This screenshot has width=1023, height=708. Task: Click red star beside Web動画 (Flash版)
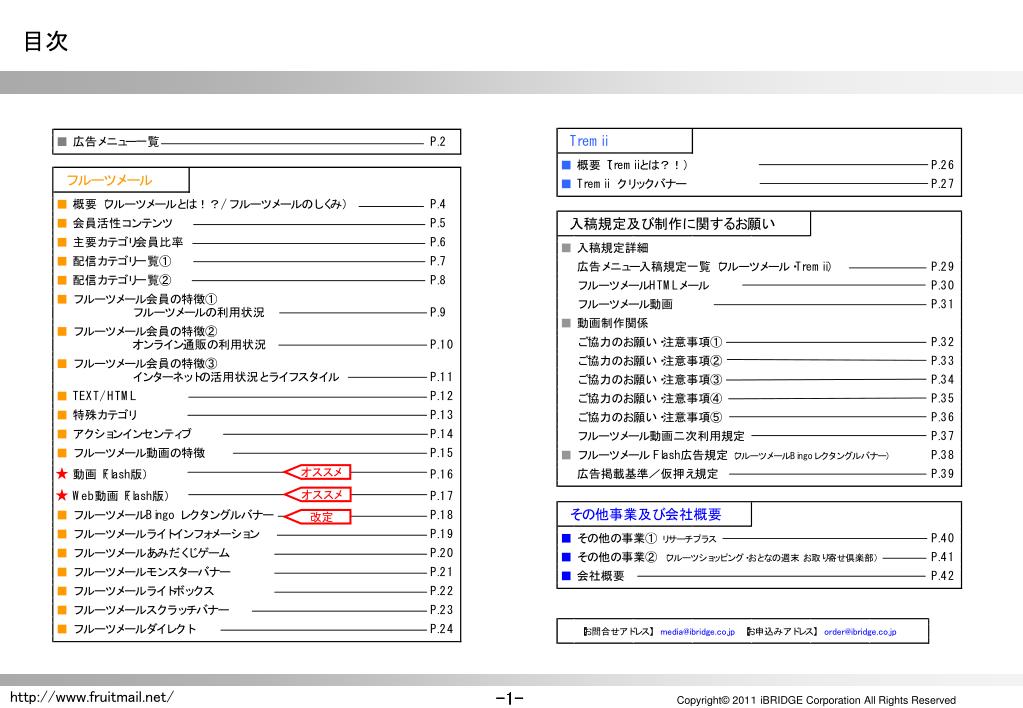[62, 495]
